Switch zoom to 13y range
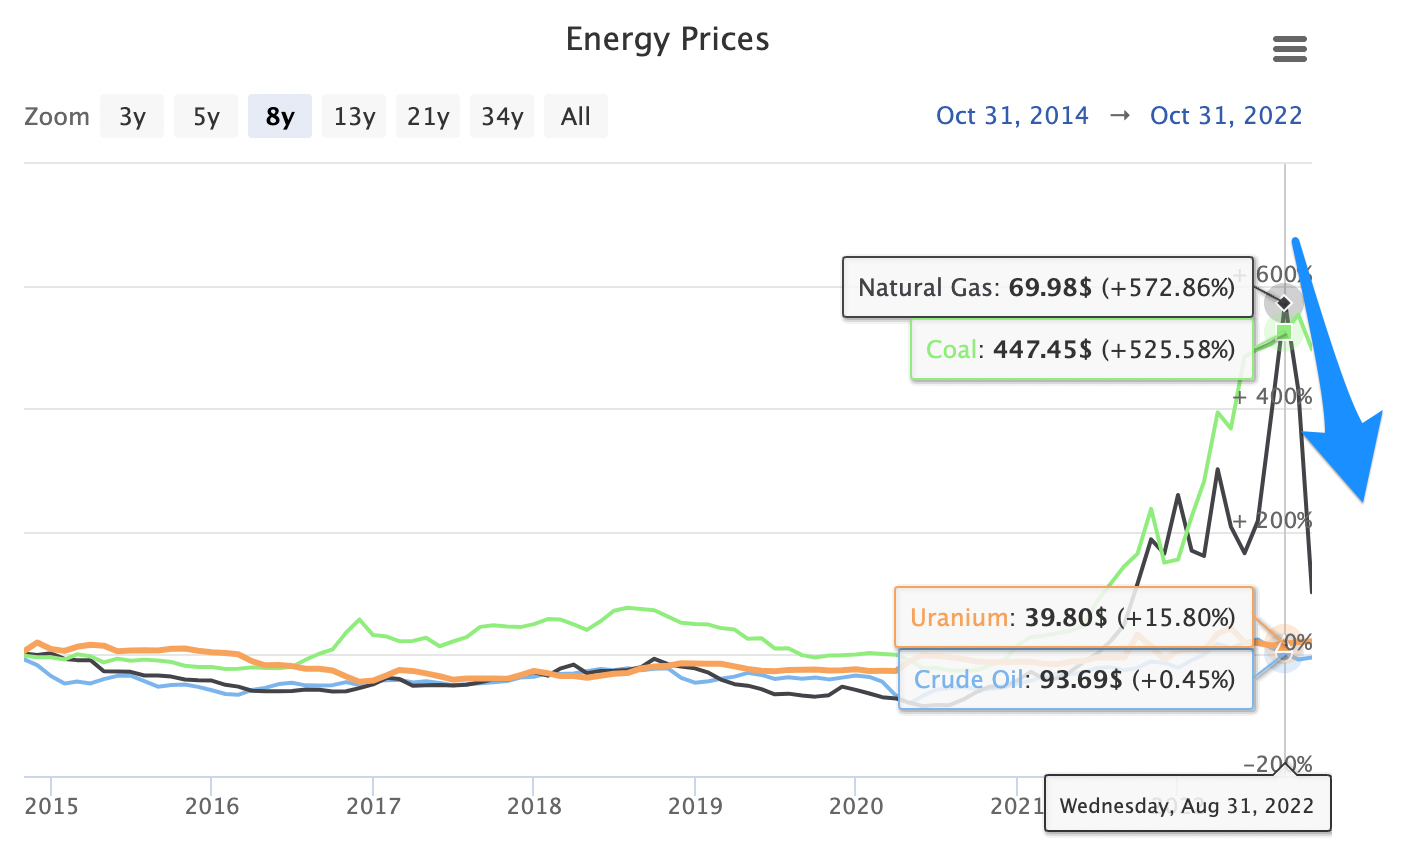Screen dimensions: 1424x850 pos(354,117)
